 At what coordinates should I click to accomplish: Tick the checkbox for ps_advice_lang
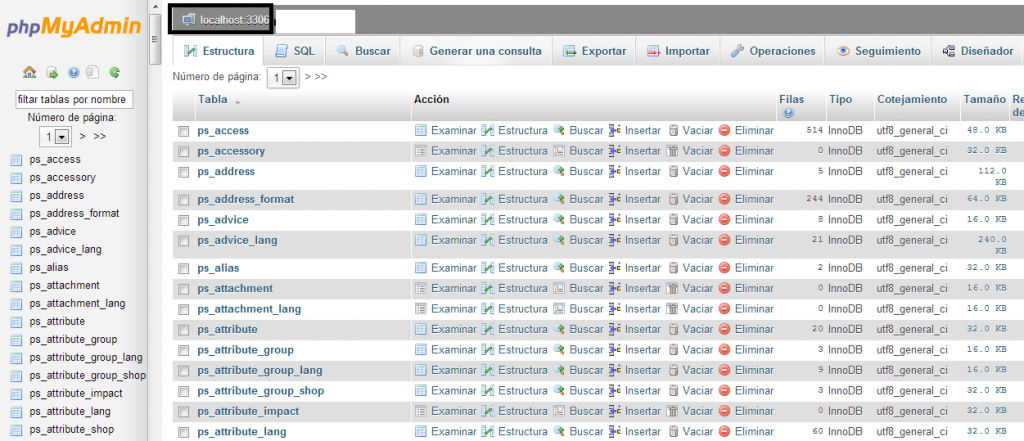click(x=183, y=241)
